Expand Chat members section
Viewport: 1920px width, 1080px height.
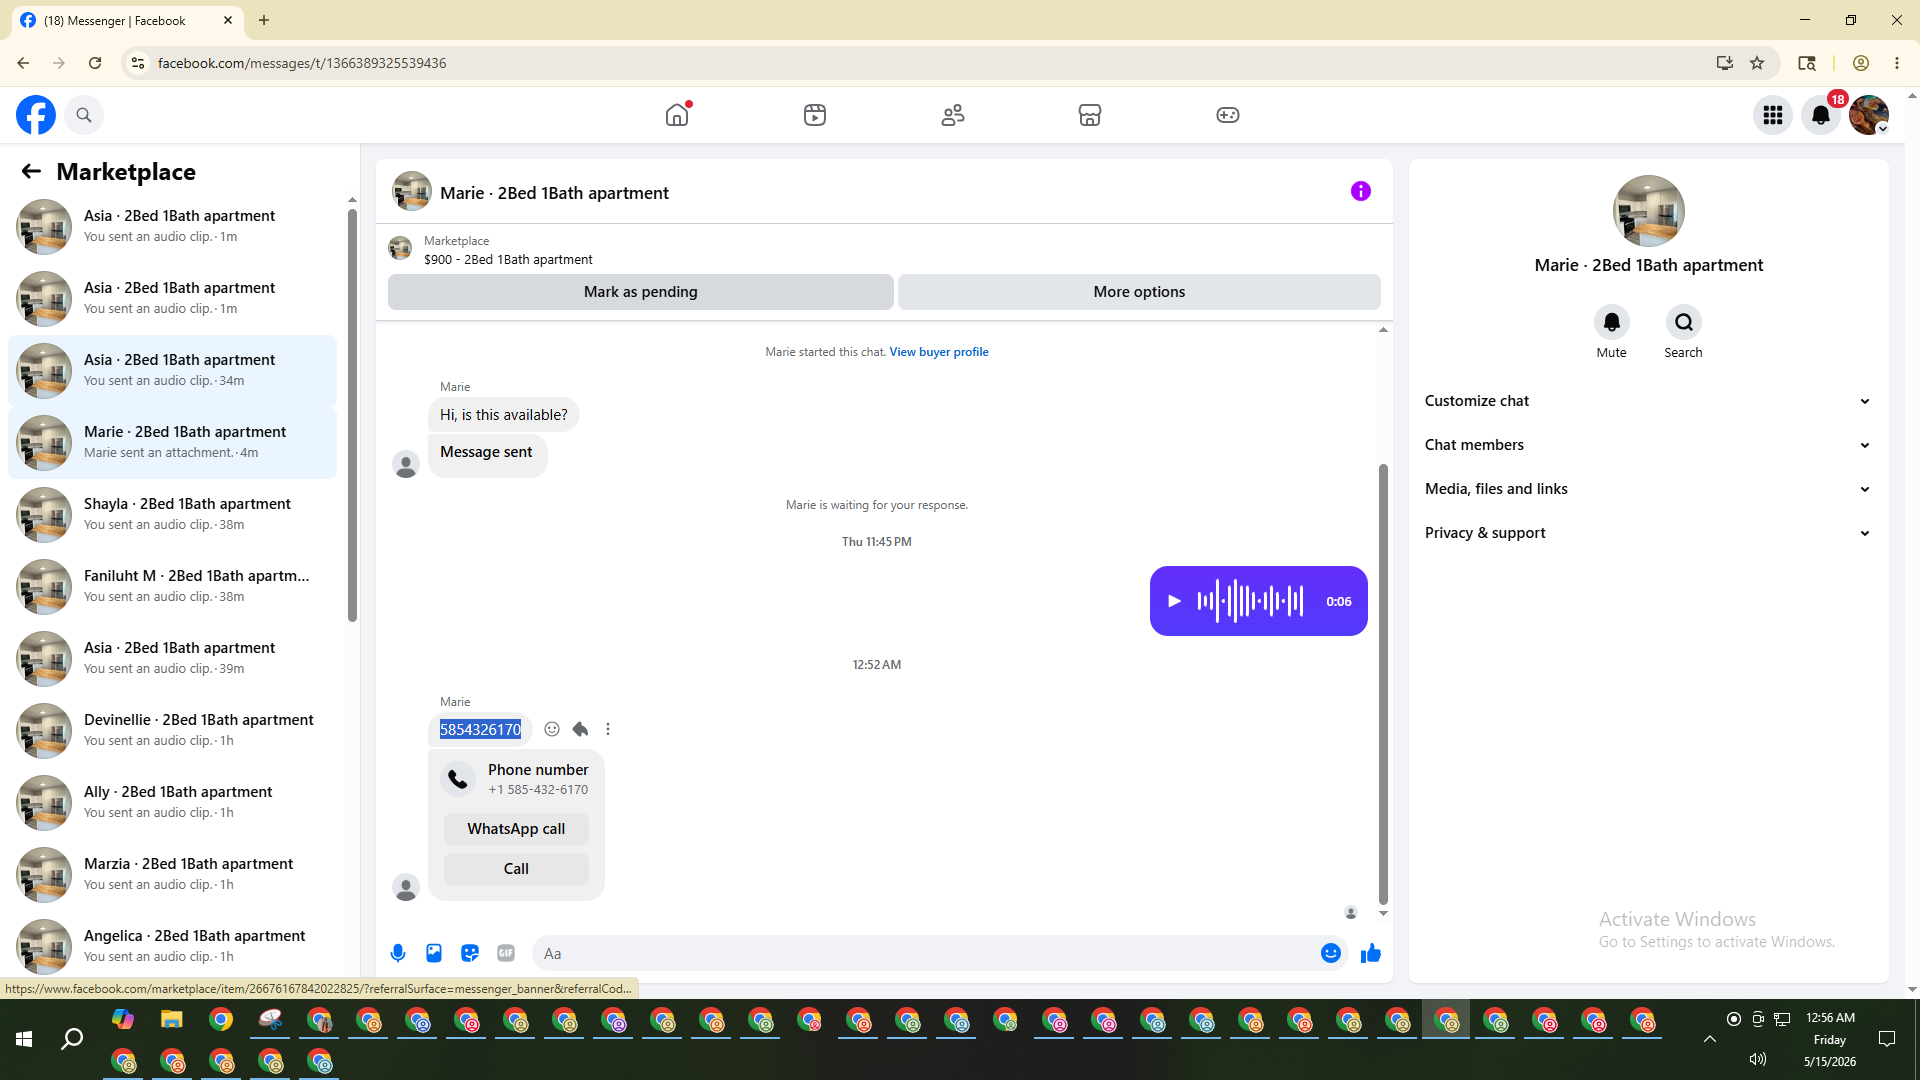[1648, 445]
